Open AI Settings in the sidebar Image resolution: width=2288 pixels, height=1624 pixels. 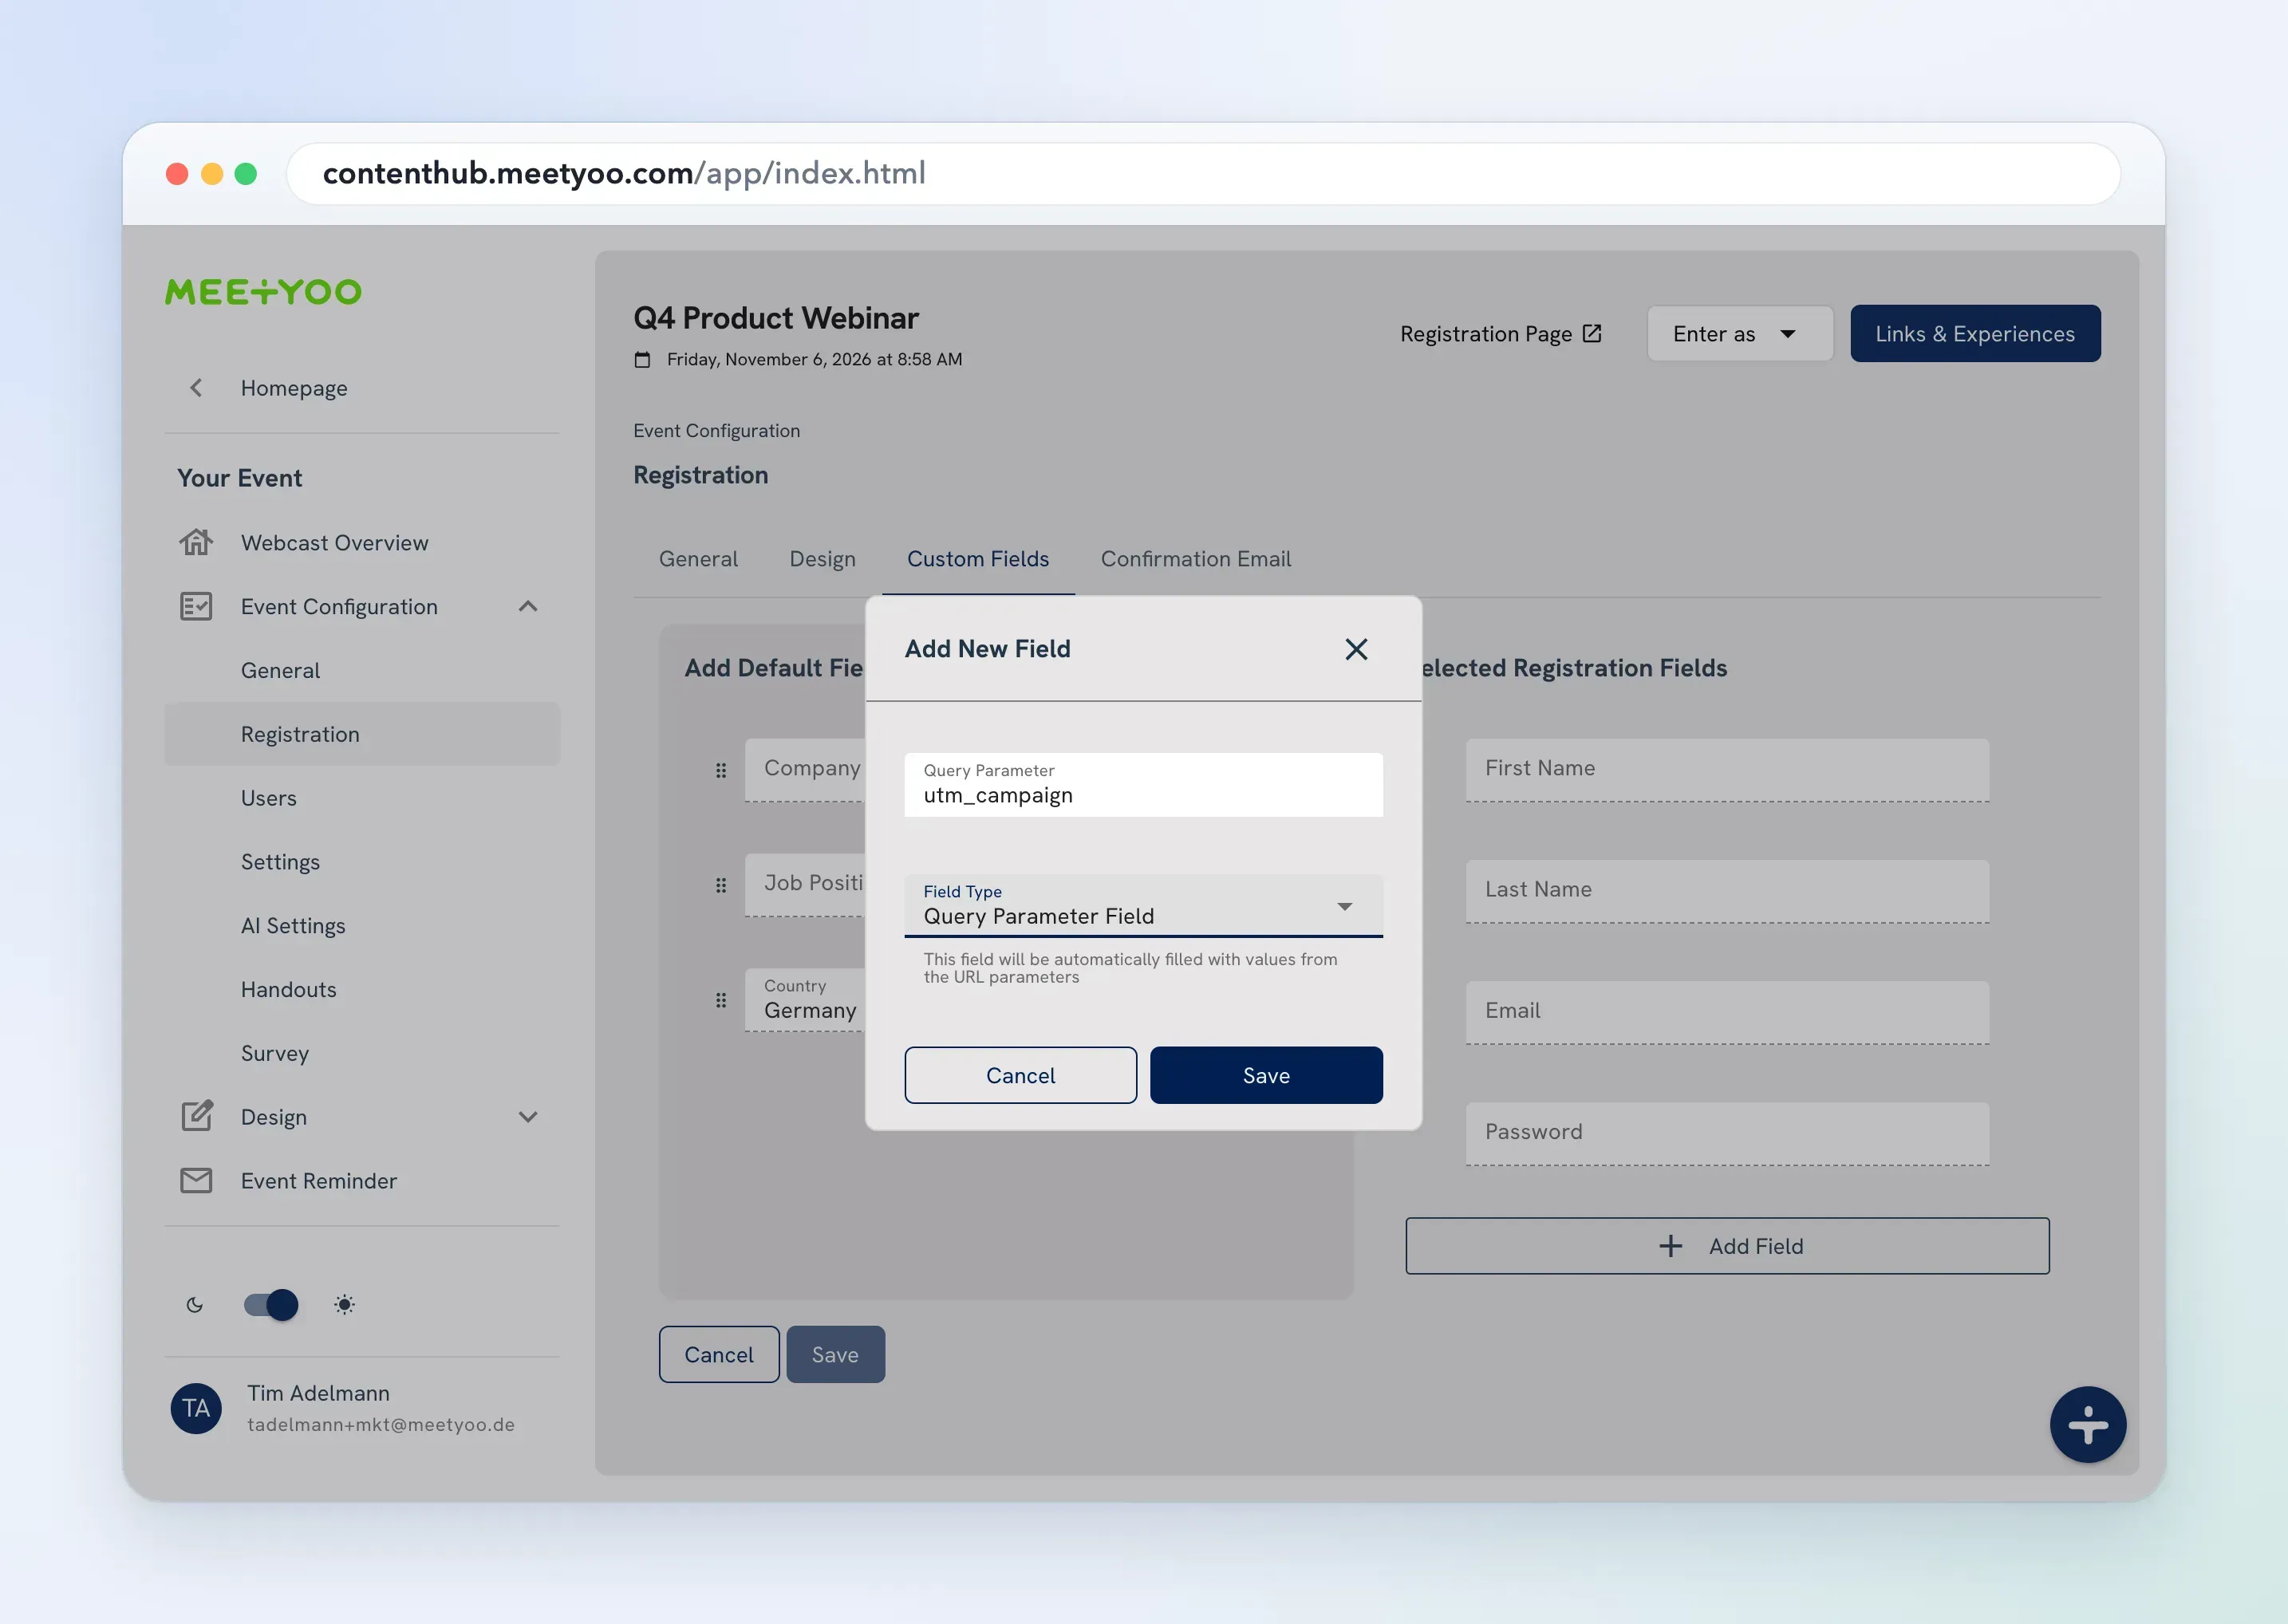point(362,925)
